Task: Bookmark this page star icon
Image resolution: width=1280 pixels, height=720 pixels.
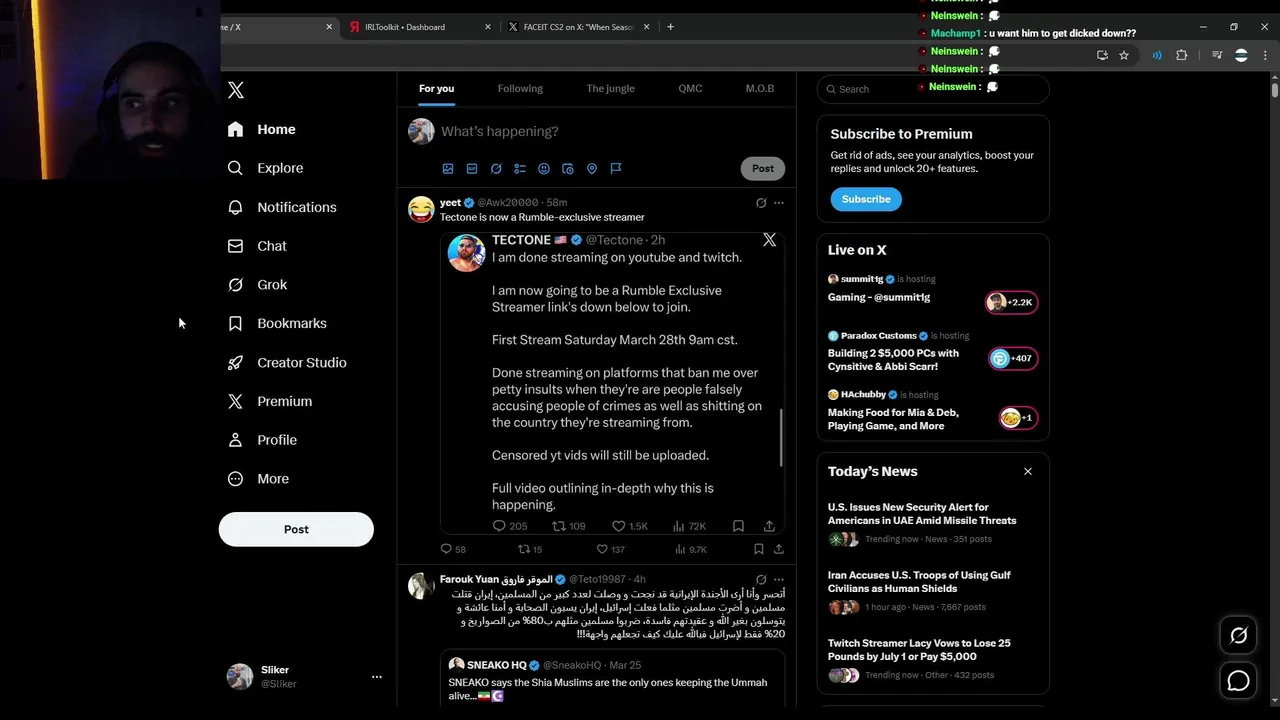Action: coord(1124,56)
